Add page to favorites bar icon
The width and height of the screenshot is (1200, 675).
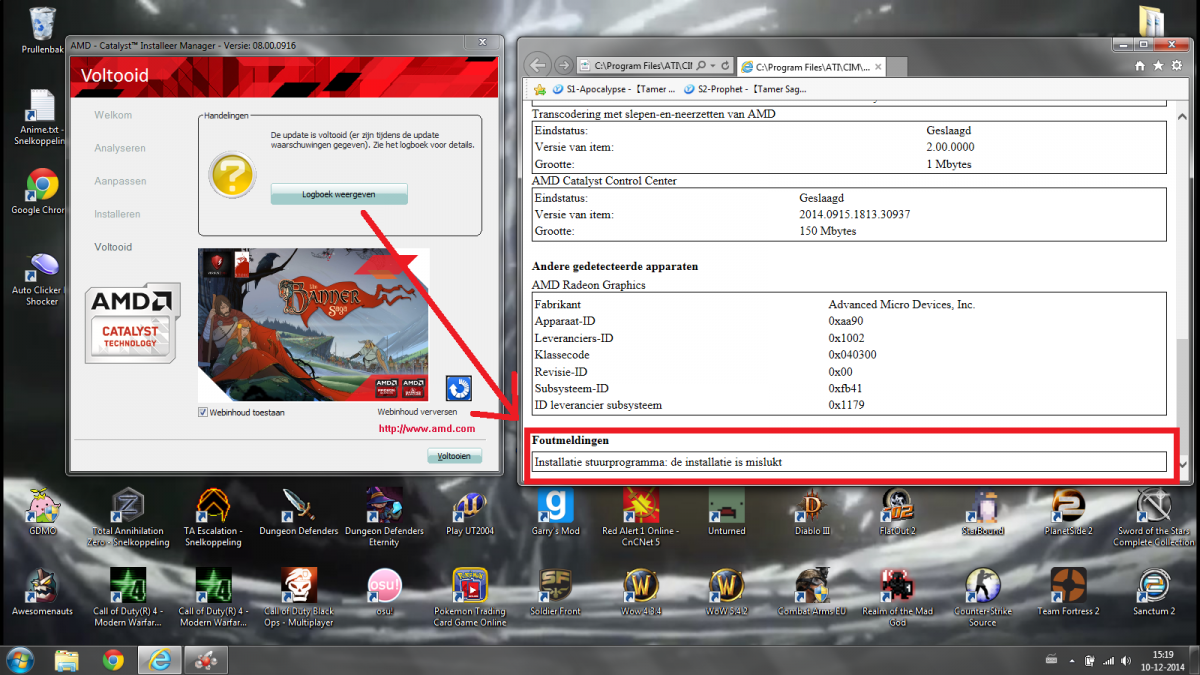[540, 89]
